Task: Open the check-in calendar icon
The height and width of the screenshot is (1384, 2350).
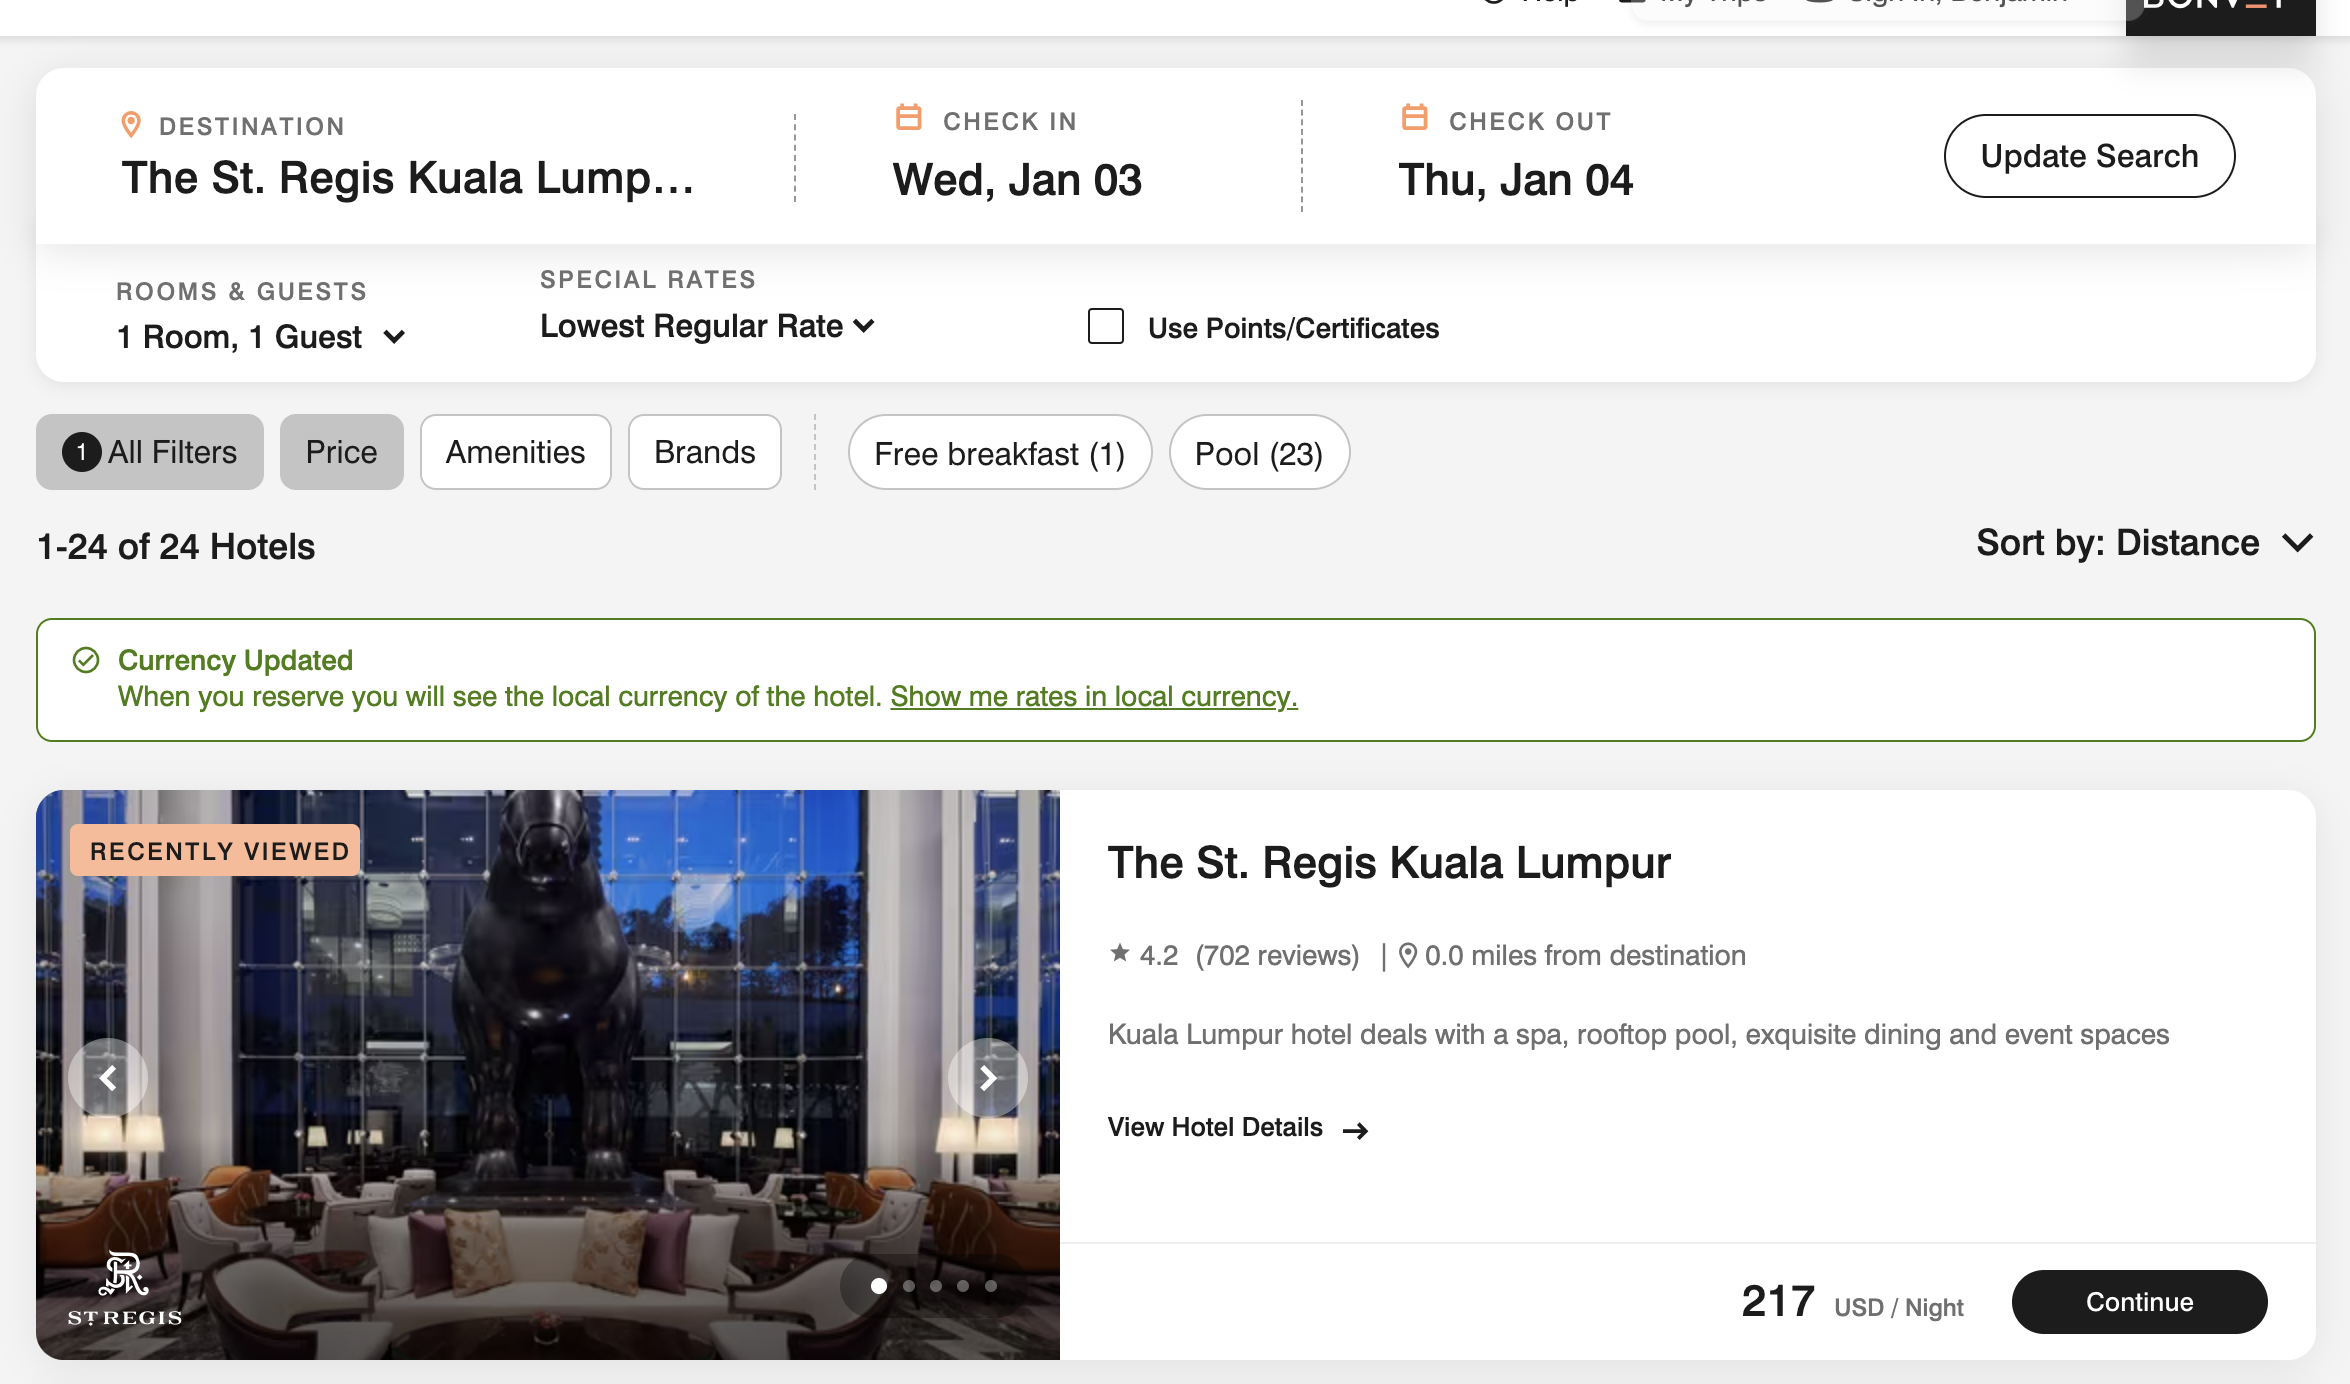Action: tap(908, 118)
